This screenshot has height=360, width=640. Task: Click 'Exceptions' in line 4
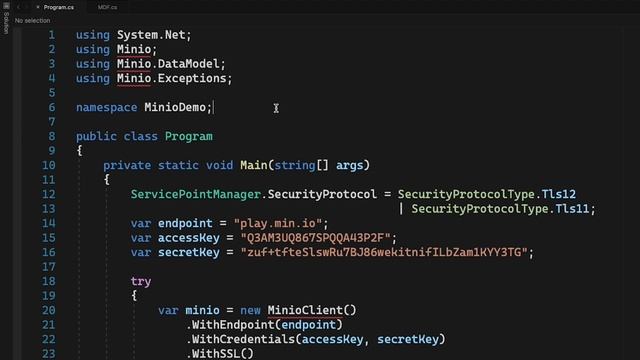[192, 78]
